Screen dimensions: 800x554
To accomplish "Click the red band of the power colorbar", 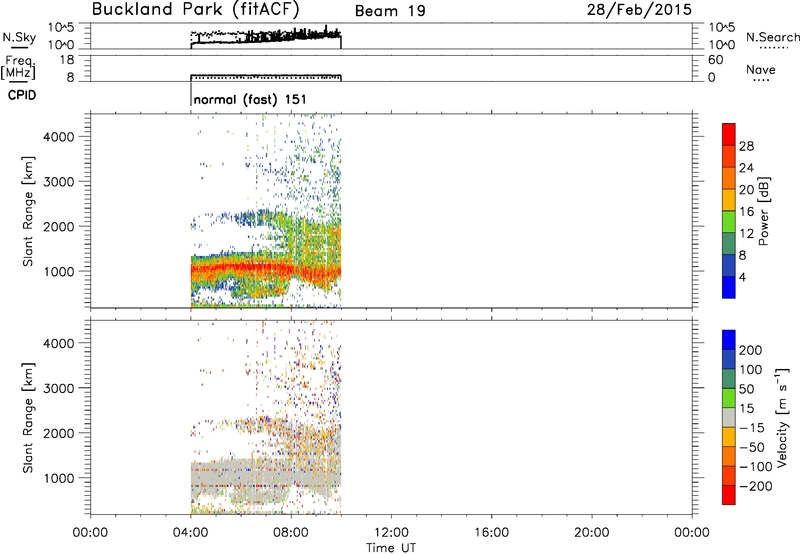I will [729, 134].
